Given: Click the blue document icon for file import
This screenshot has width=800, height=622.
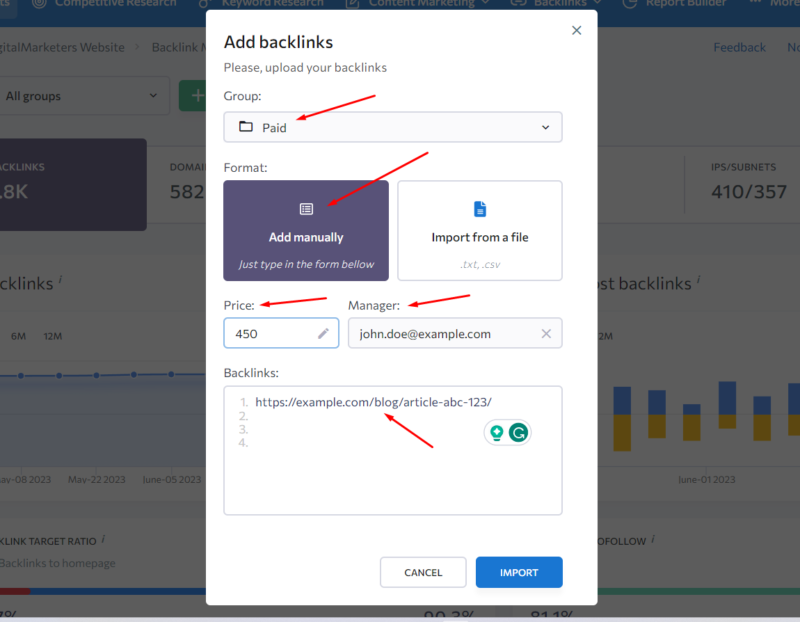Looking at the screenshot, I should tap(480, 209).
